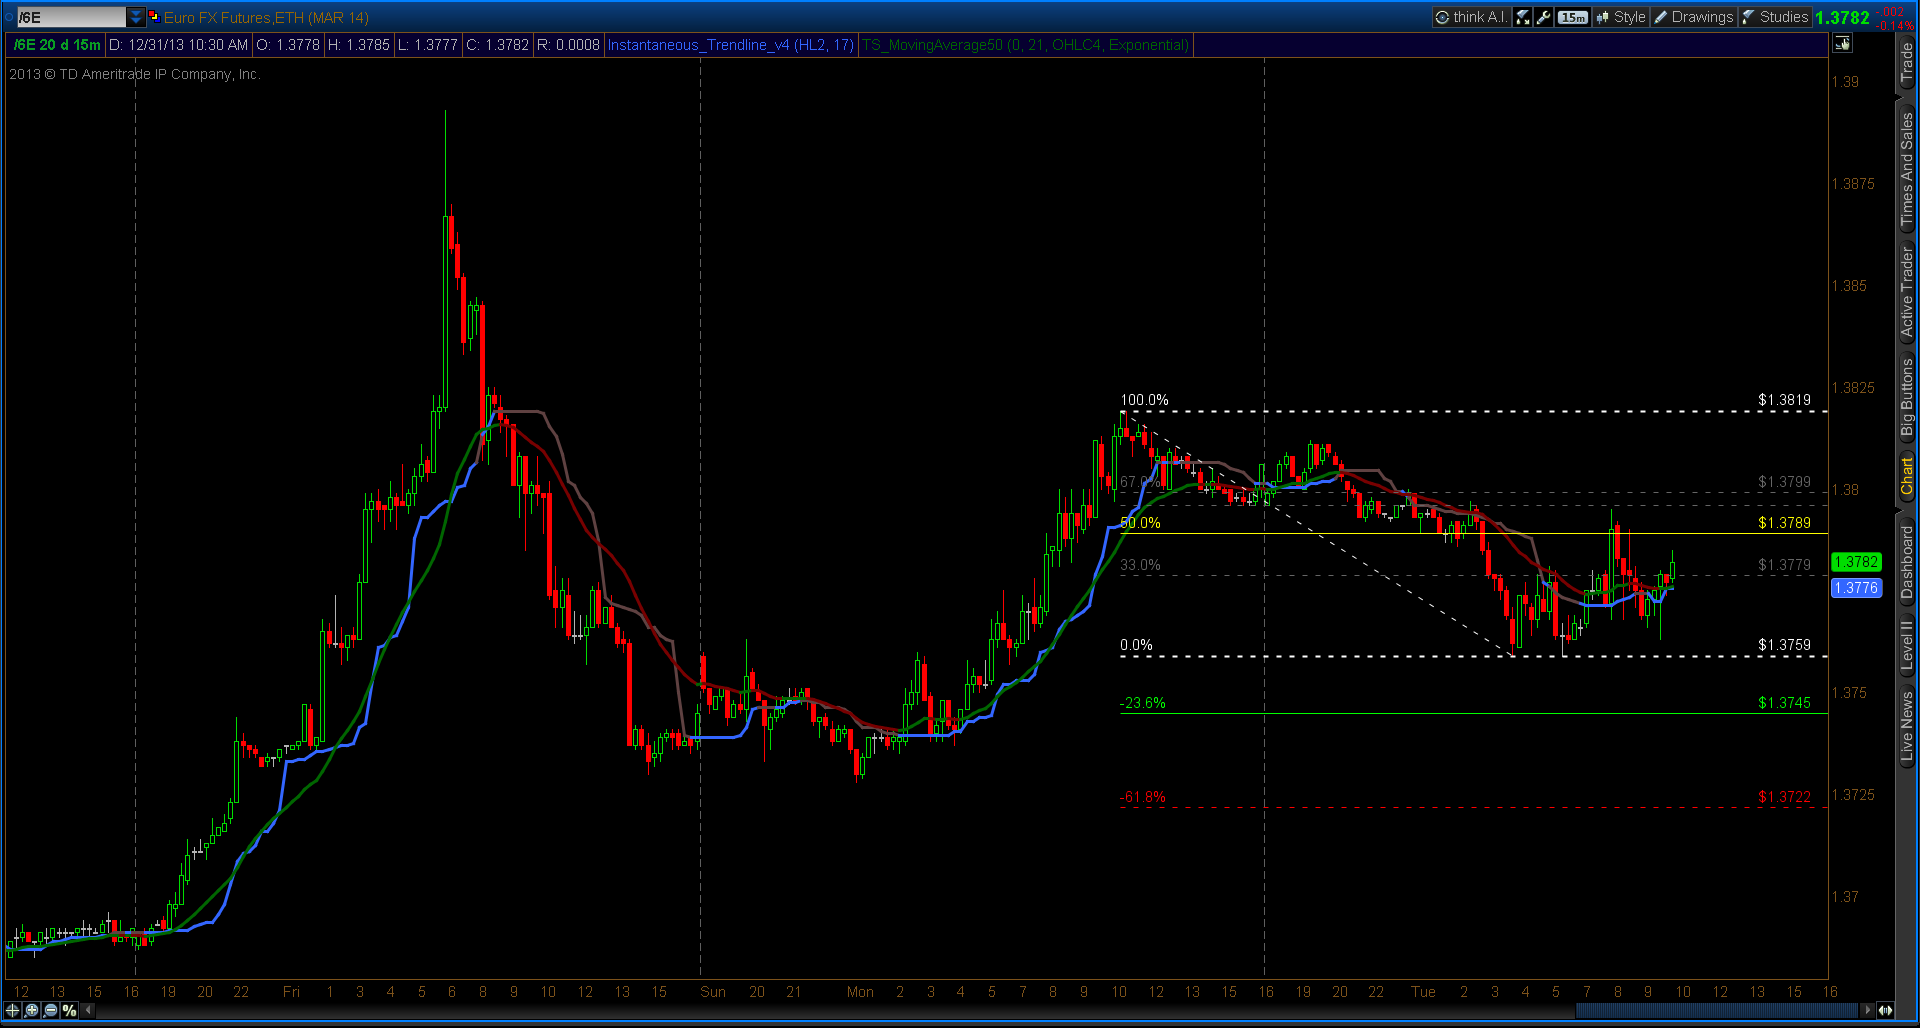Click the $1.3819 price label
This screenshot has width=1920, height=1028.
point(1785,400)
